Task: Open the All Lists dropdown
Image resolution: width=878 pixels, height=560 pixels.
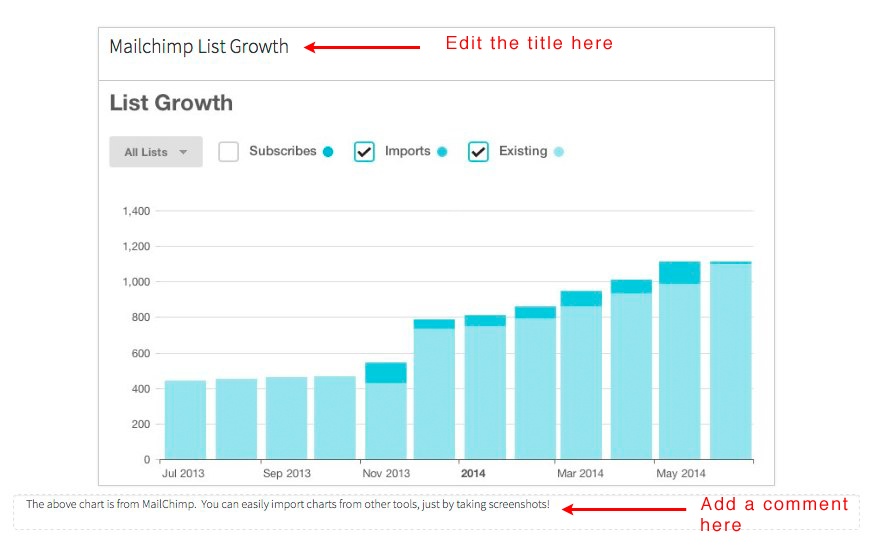Action: pos(156,152)
